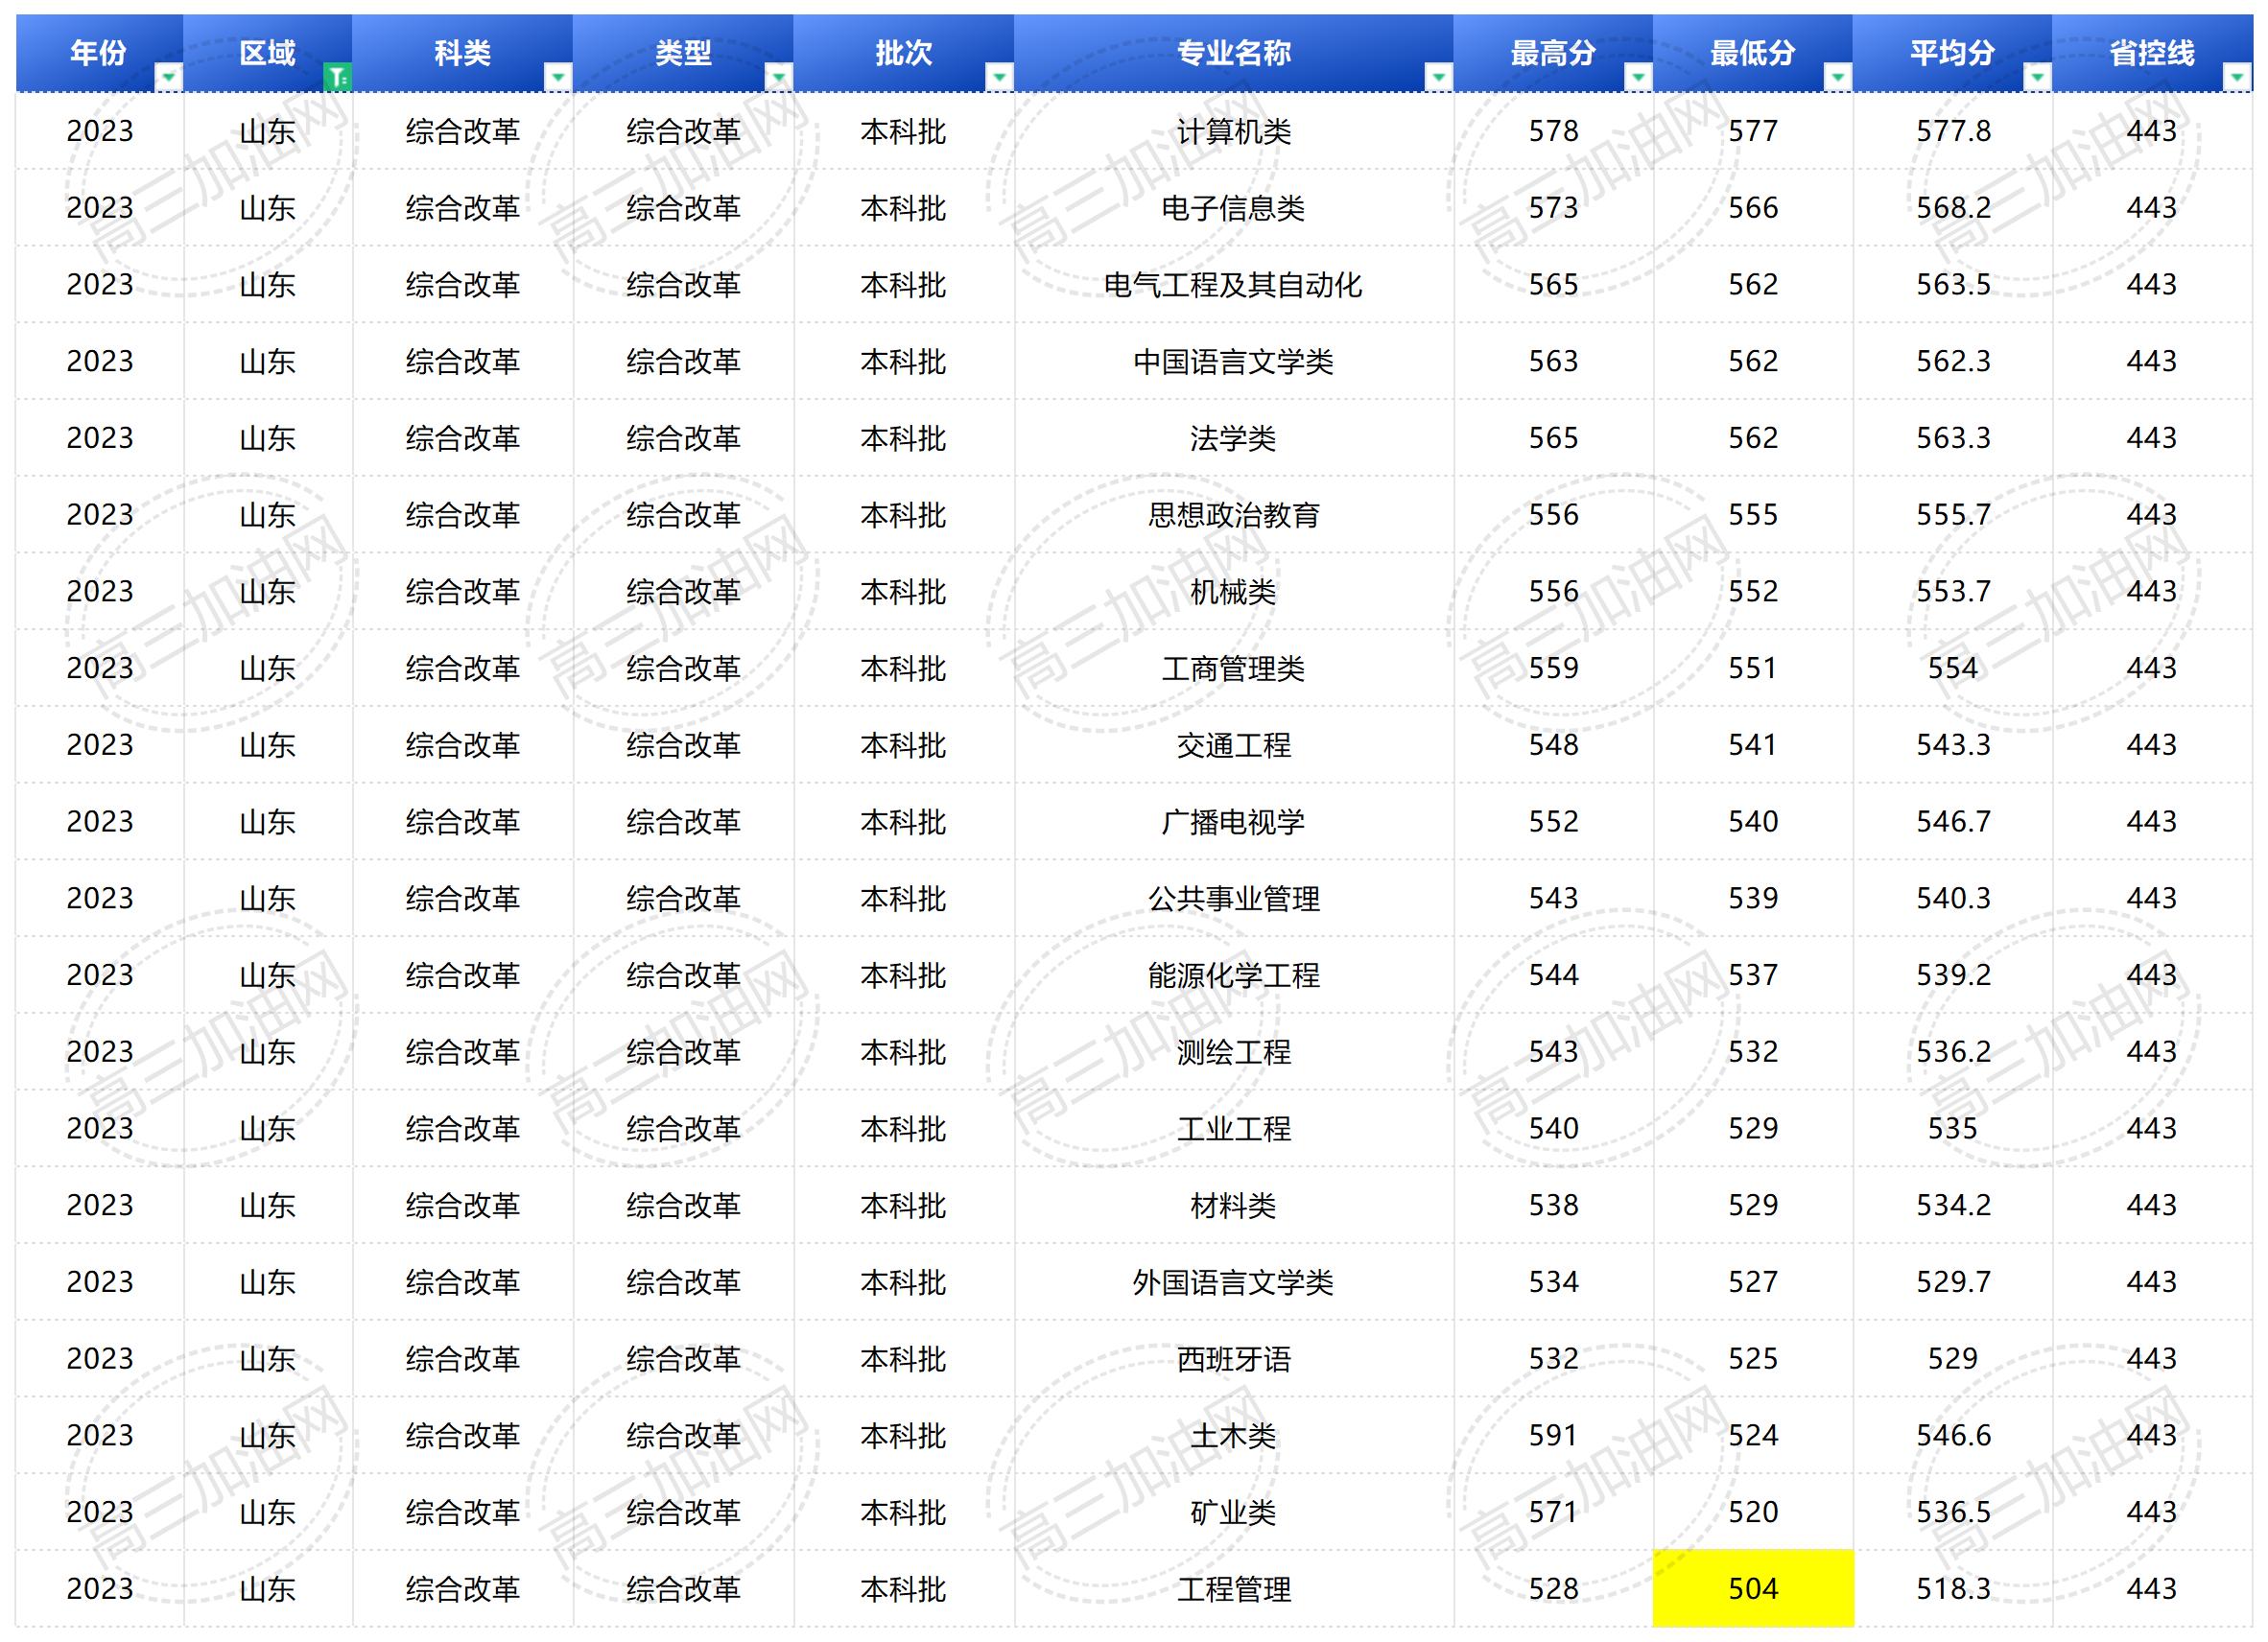Click the 计算机类 major cell

click(1234, 131)
